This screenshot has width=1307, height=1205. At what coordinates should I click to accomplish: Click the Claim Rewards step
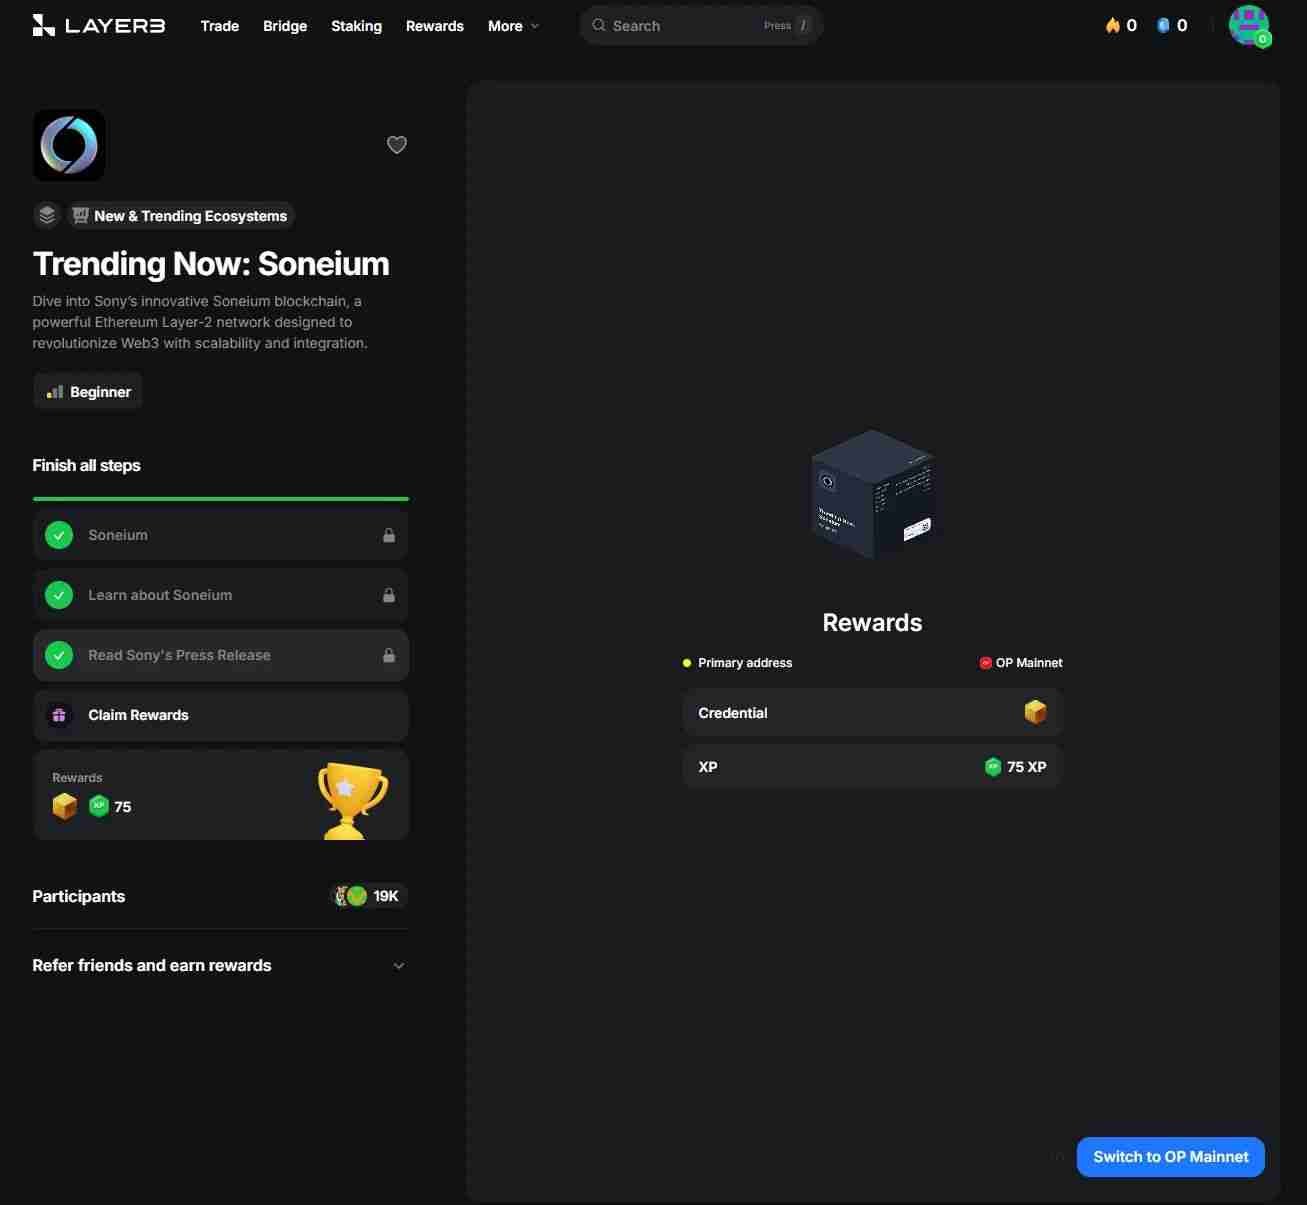[x=220, y=715]
